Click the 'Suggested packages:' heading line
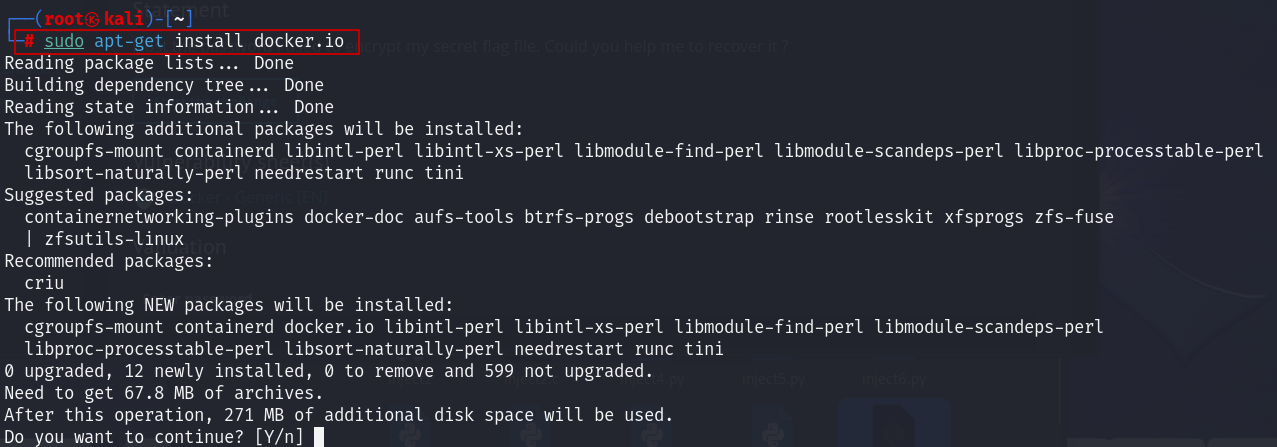 pyautogui.click(x=100, y=195)
